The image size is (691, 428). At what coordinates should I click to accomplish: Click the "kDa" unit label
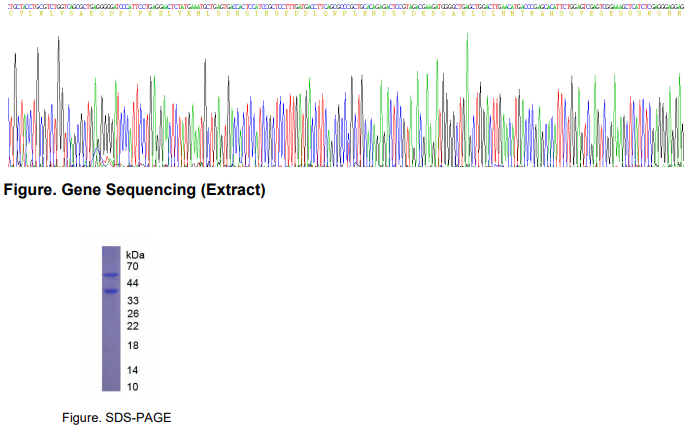(135, 255)
